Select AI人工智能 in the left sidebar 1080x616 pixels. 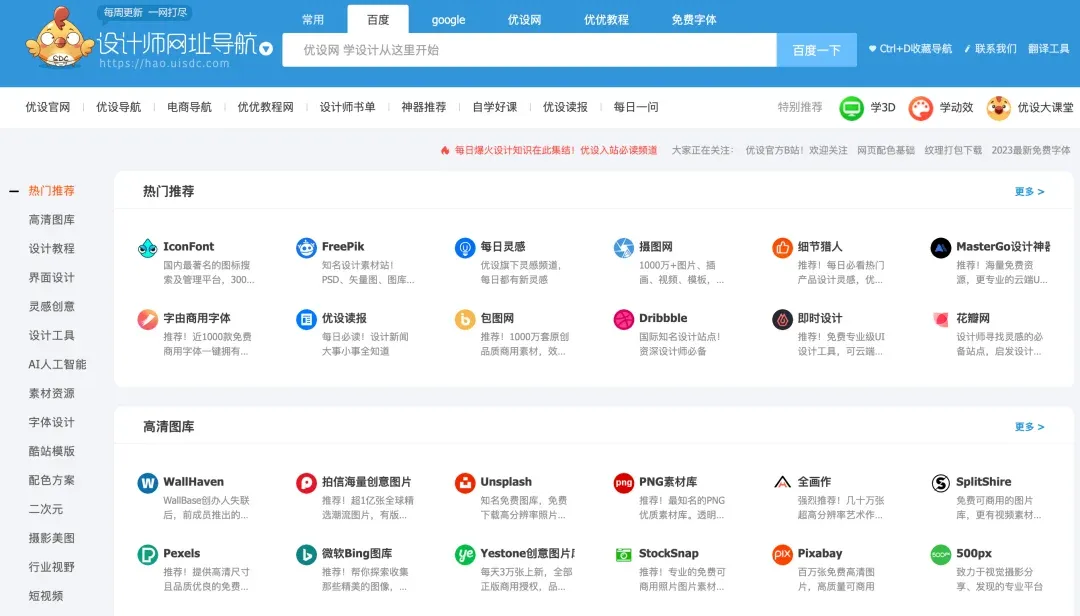(x=57, y=365)
